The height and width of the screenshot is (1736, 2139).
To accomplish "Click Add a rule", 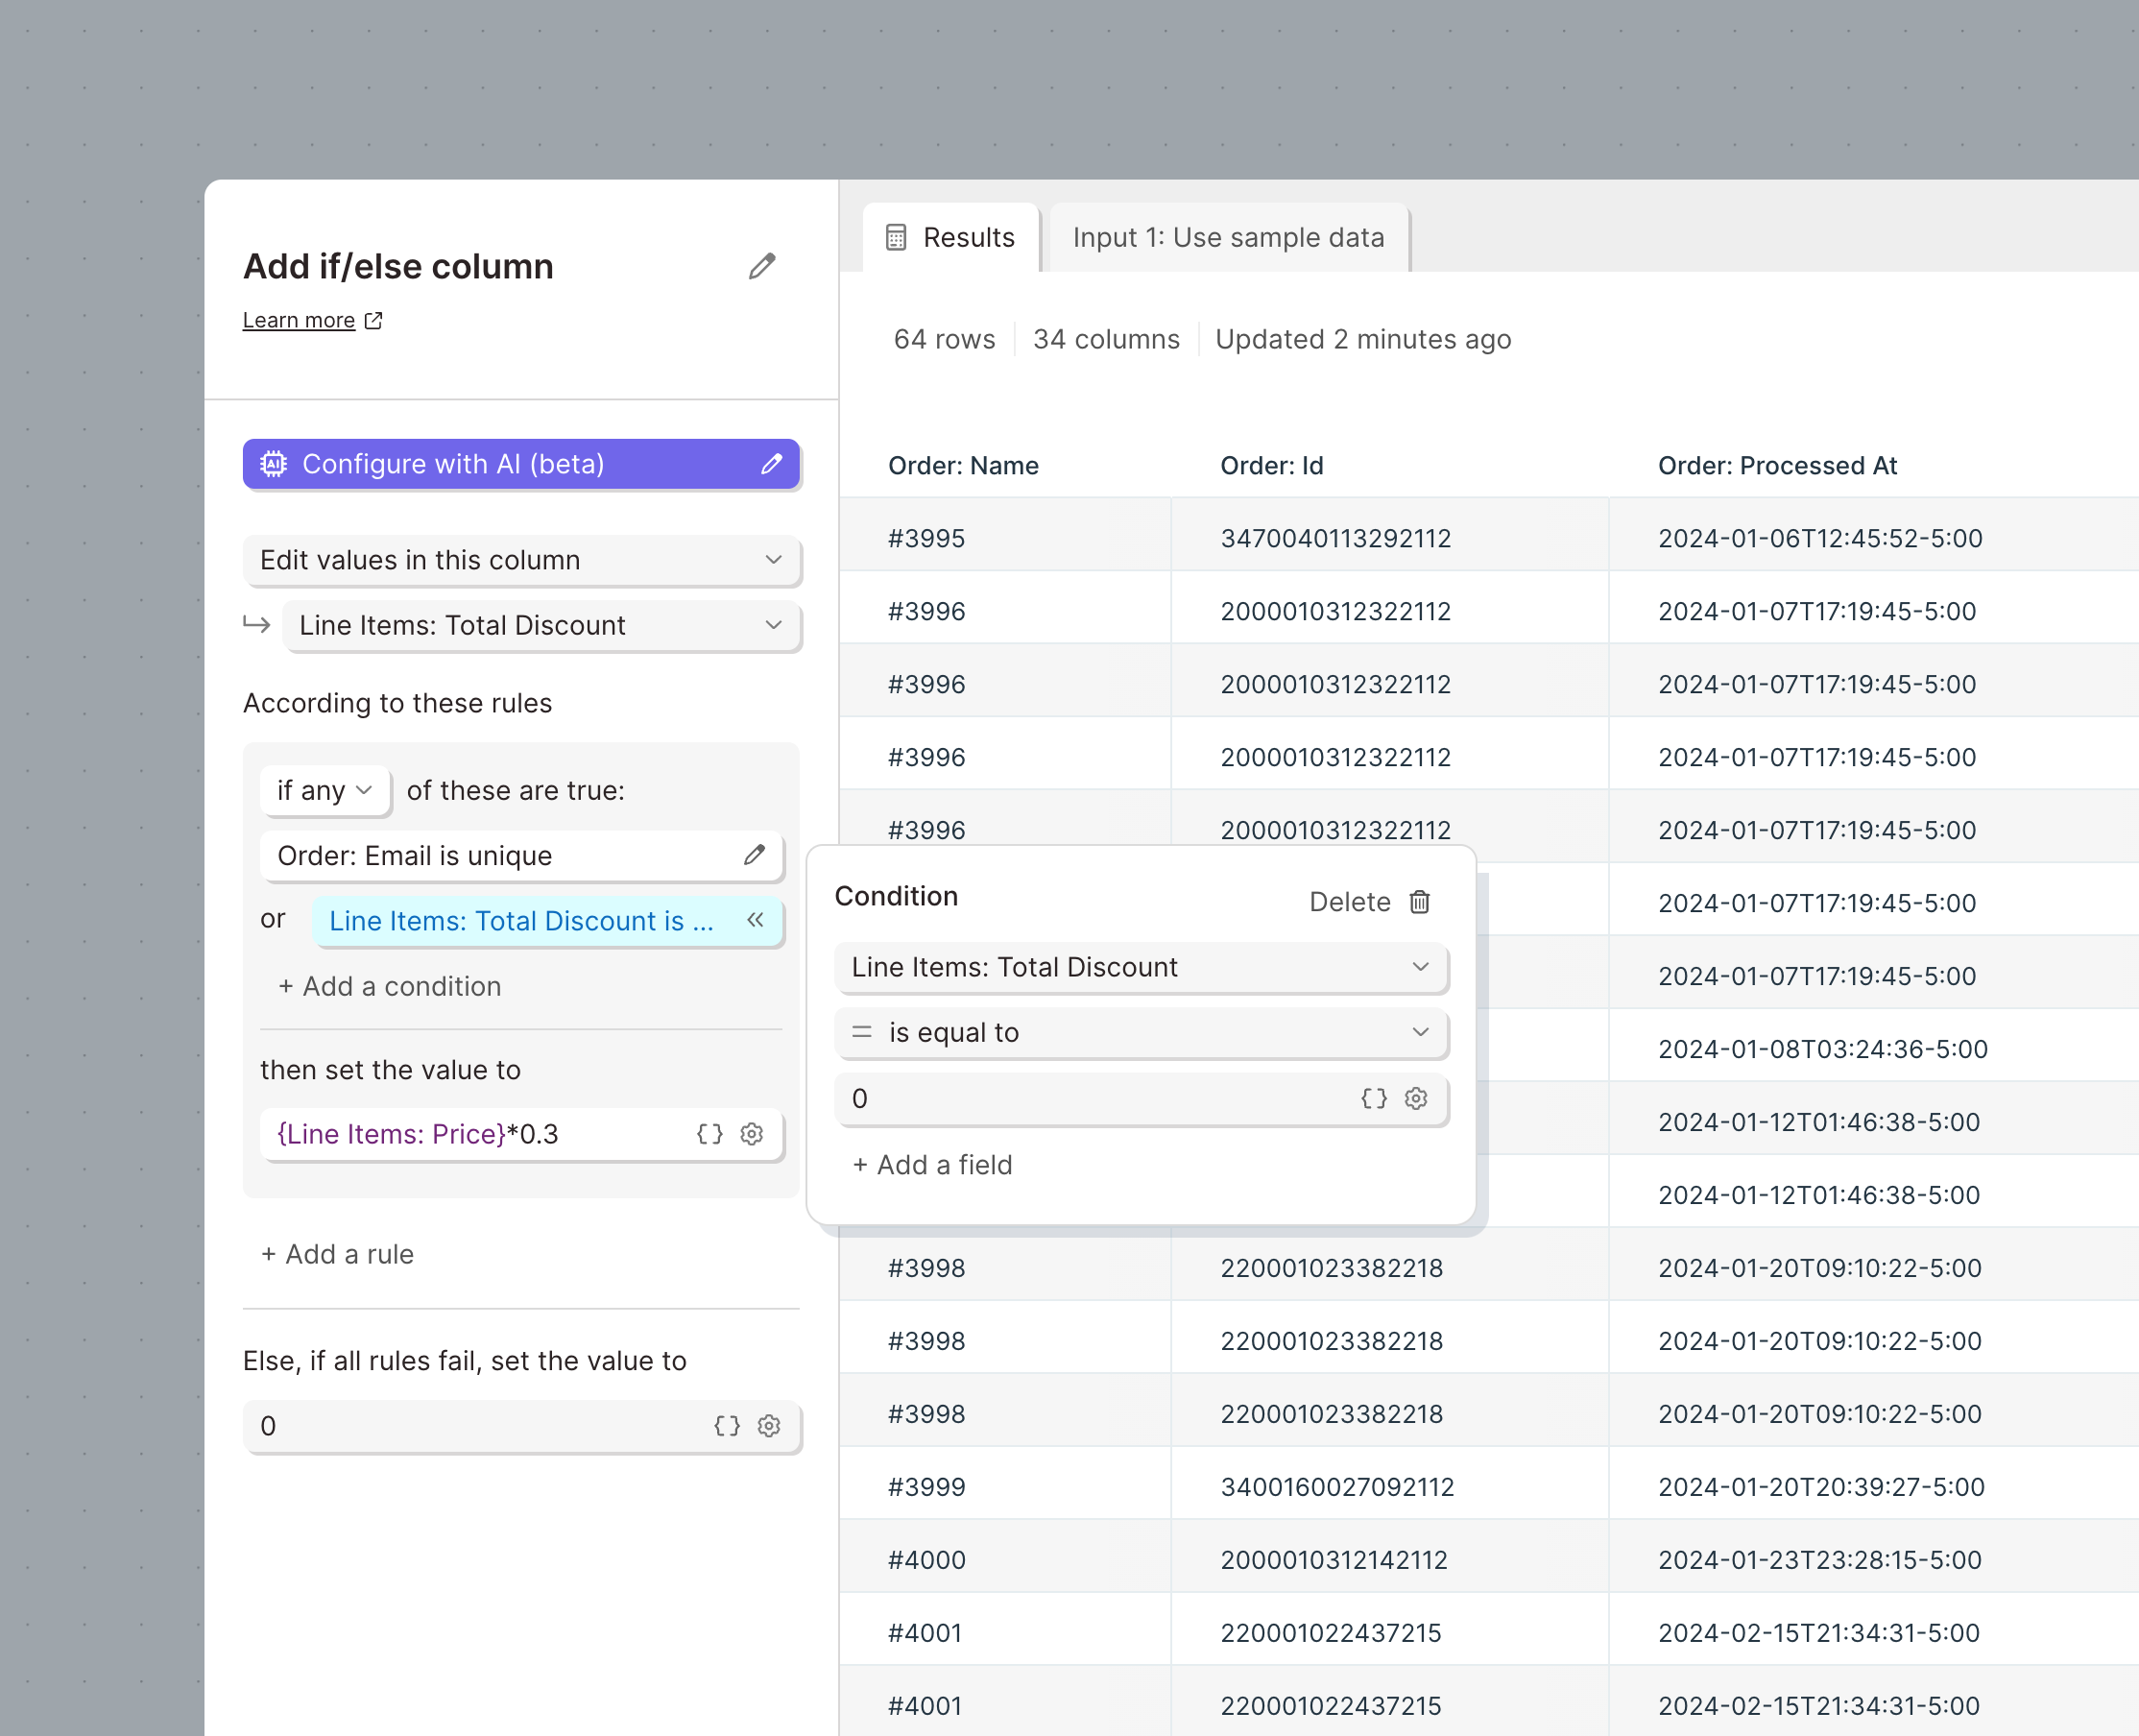I will coord(337,1255).
